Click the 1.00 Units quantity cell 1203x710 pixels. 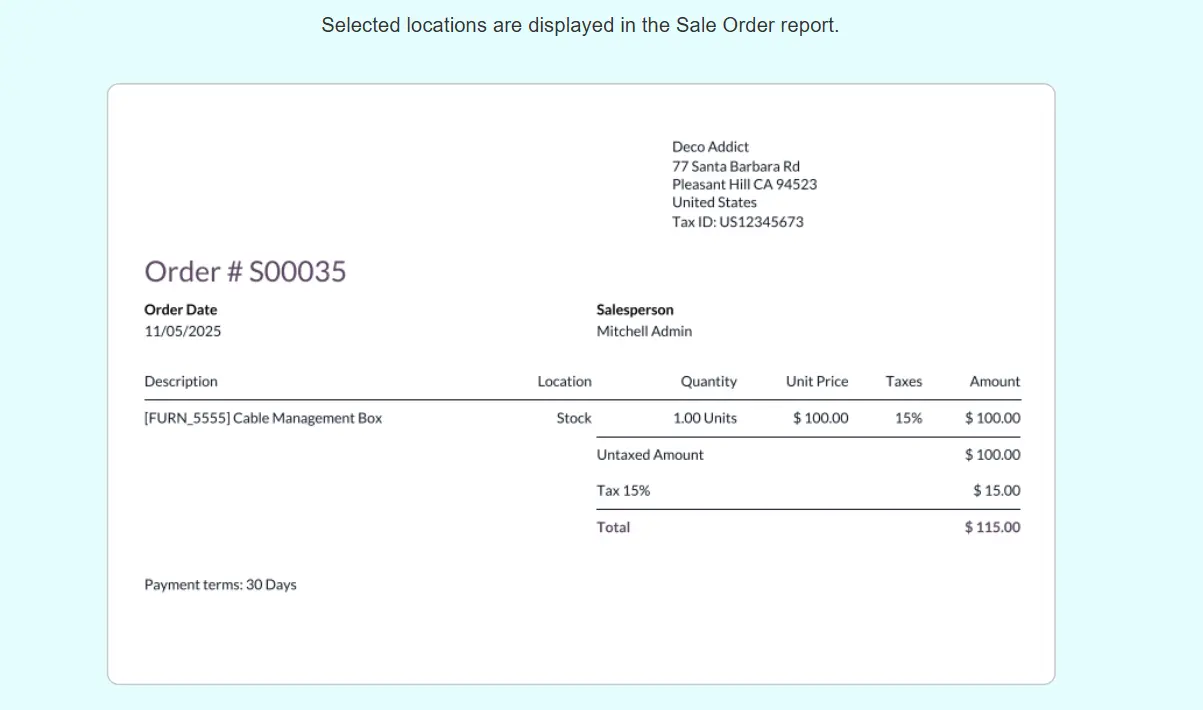tap(704, 418)
